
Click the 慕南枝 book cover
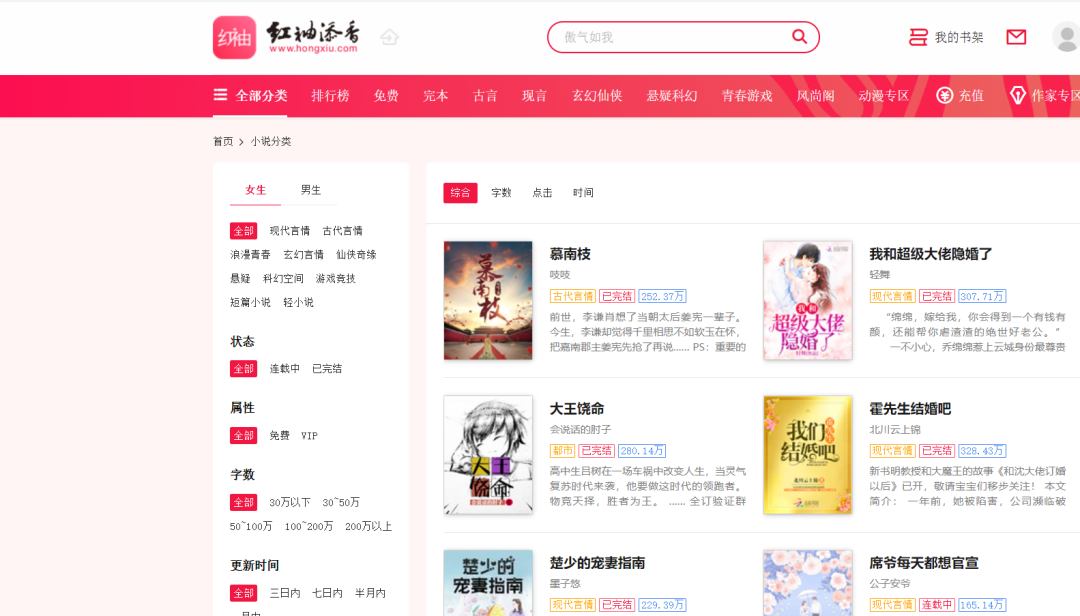click(x=488, y=300)
